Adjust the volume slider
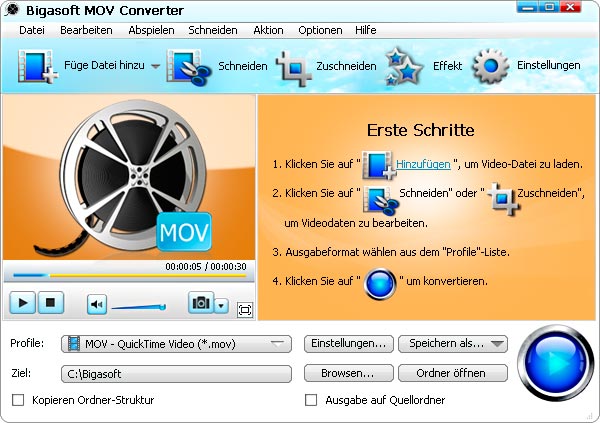The height and width of the screenshot is (423, 600). coord(138,307)
